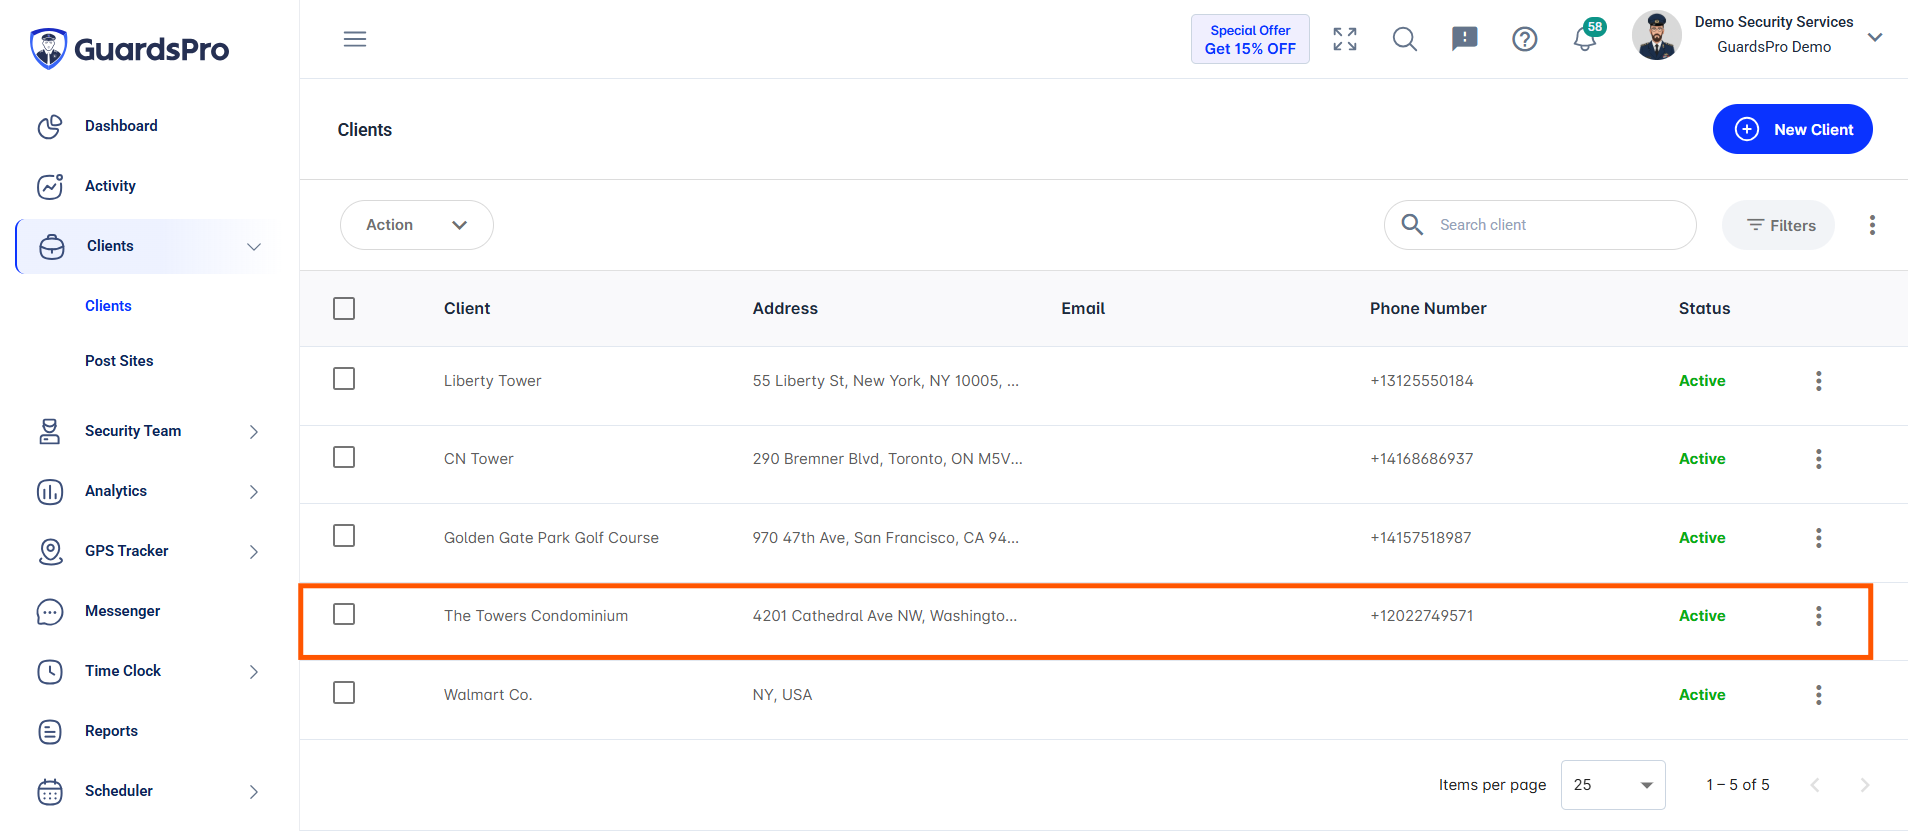Click the Activity chart icon
The height and width of the screenshot is (831, 1908).
[x=50, y=186]
